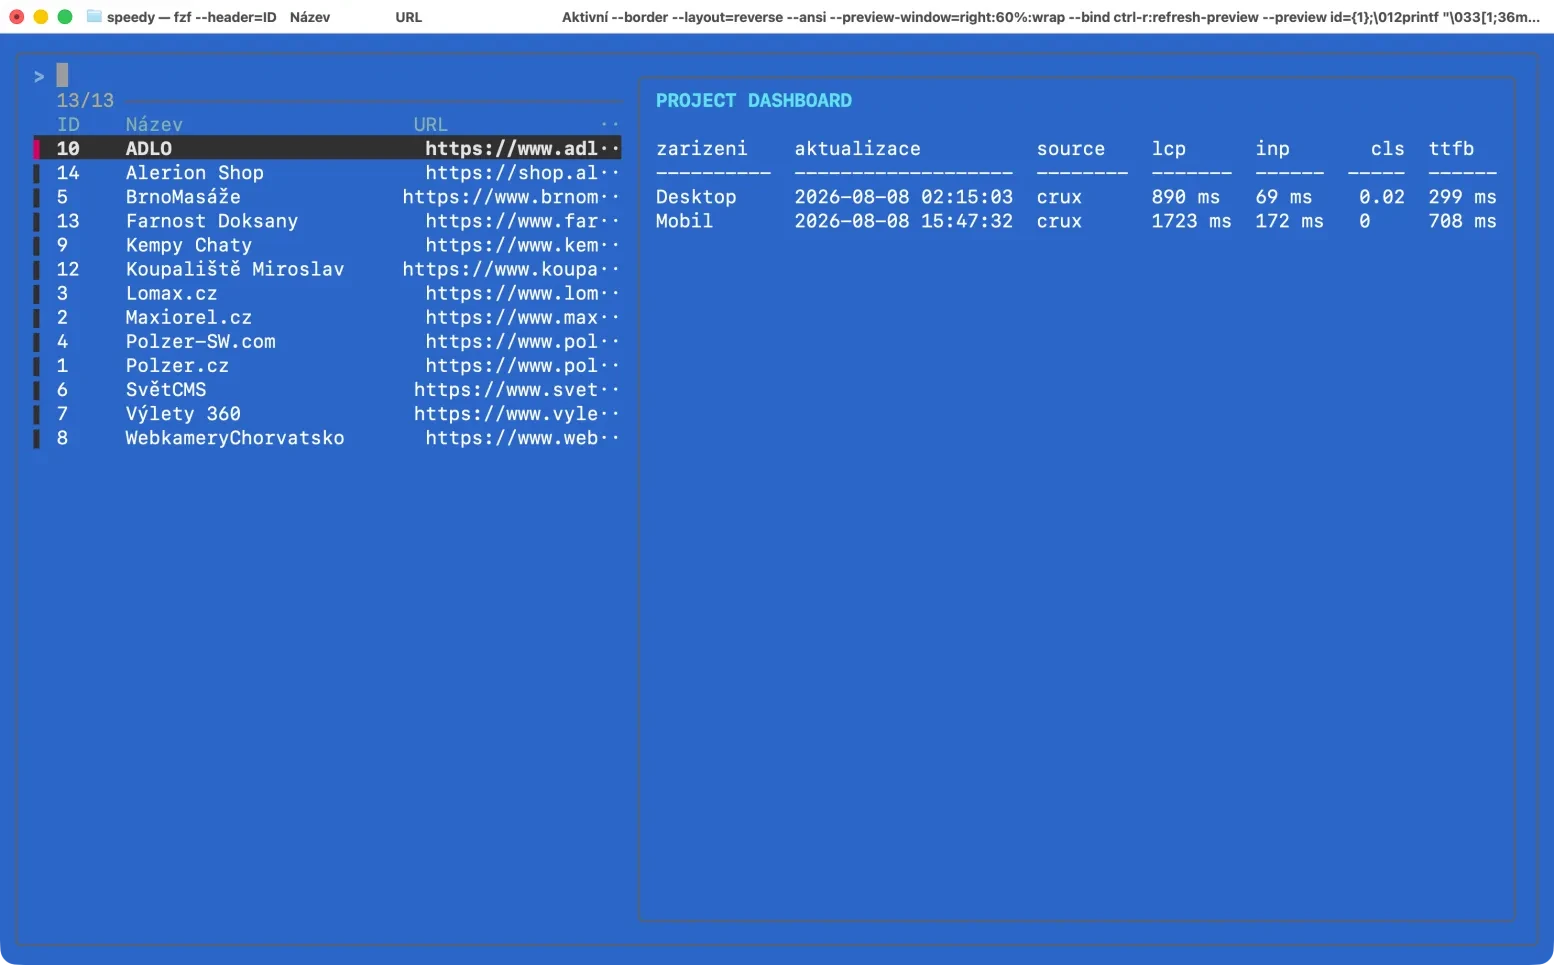Click the https://www.svet URL cell
The width and height of the screenshot is (1554, 965).
click(x=516, y=389)
